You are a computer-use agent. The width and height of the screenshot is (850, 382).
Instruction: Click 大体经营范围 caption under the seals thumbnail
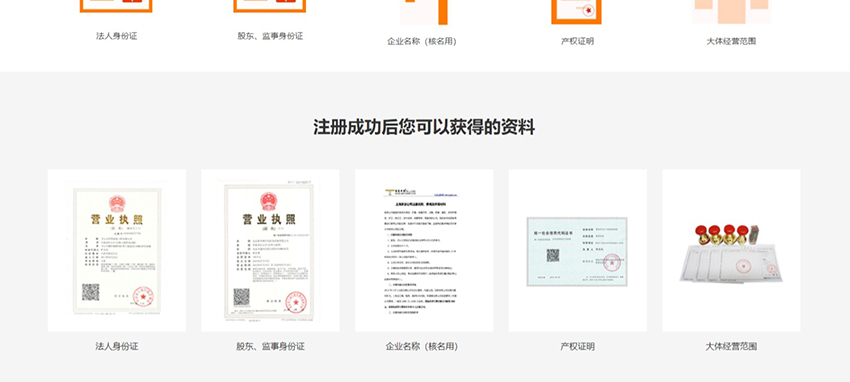[731, 346]
